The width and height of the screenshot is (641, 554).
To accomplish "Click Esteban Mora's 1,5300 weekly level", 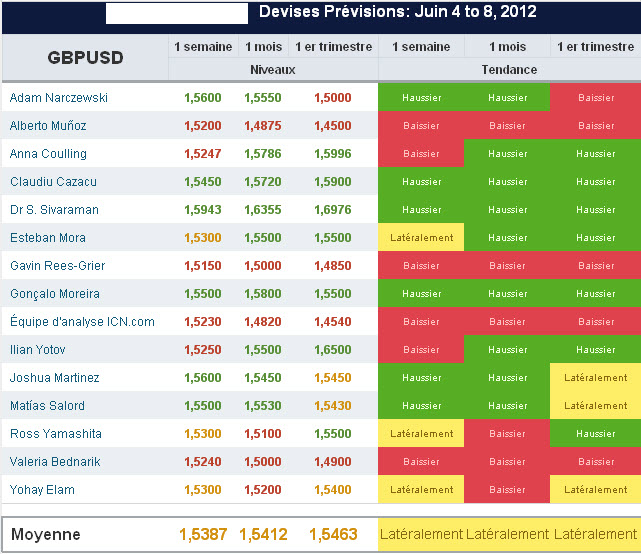I will pyautogui.click(x=203, y=238).
